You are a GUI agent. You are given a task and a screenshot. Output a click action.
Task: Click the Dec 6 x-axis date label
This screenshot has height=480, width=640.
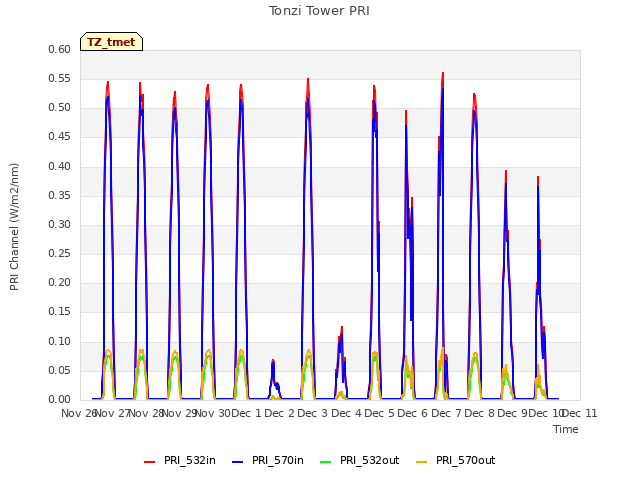click(413, 413)
